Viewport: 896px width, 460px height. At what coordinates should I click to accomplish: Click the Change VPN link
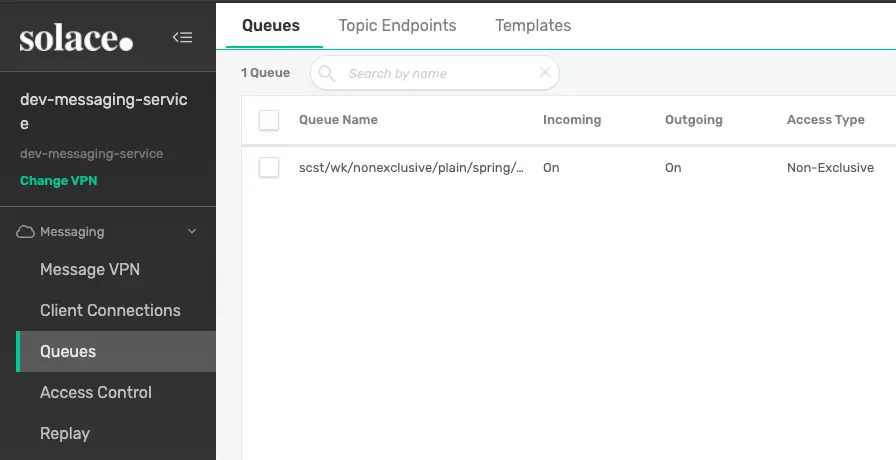(59, 181)
